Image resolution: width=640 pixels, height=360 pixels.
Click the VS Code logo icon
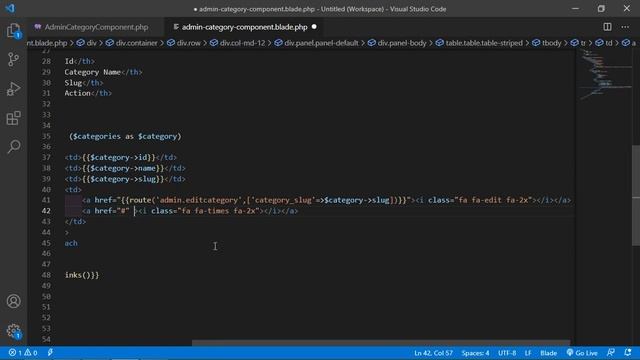(x=10, y=8)
